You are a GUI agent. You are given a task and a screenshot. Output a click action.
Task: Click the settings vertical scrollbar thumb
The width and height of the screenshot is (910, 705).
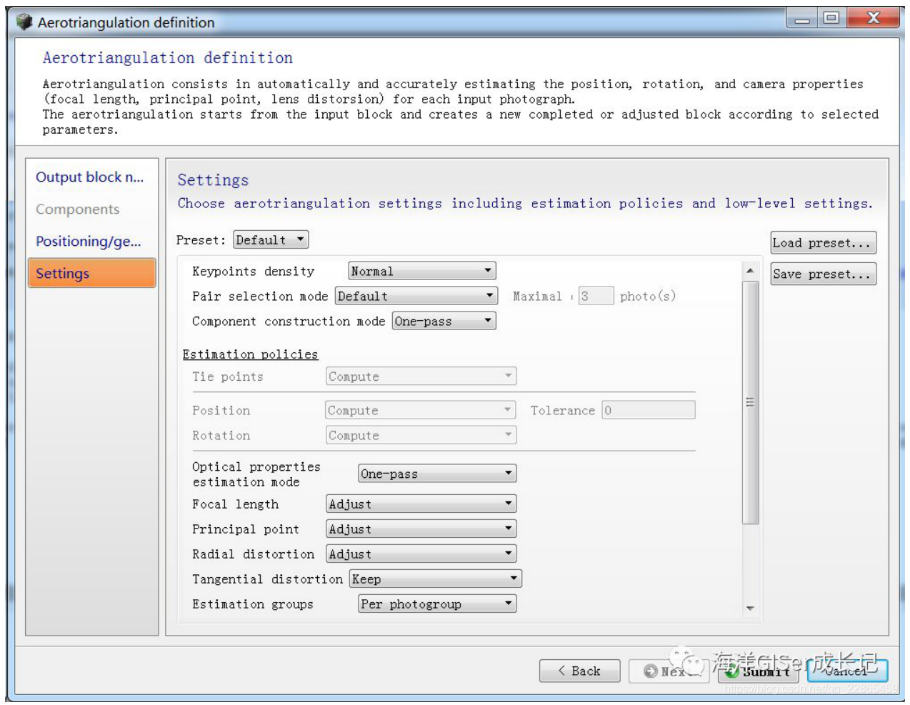(x=750, y=402)
